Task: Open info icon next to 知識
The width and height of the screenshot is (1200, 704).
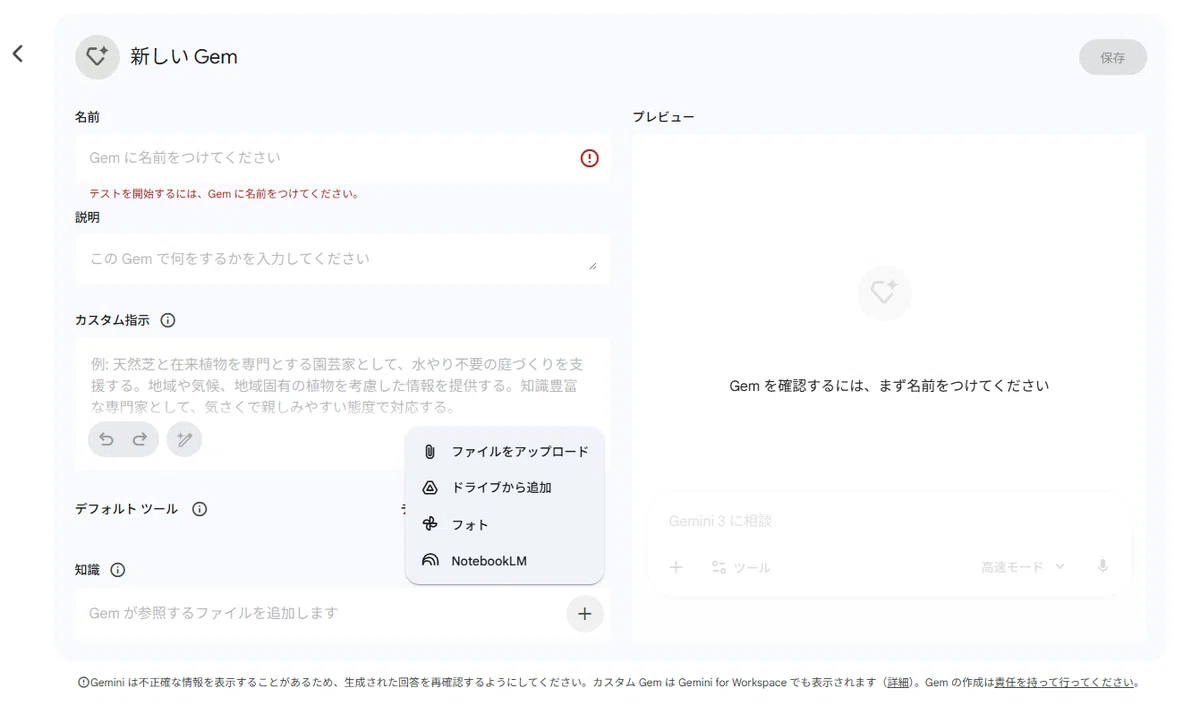Action: [x=118, y=570]
